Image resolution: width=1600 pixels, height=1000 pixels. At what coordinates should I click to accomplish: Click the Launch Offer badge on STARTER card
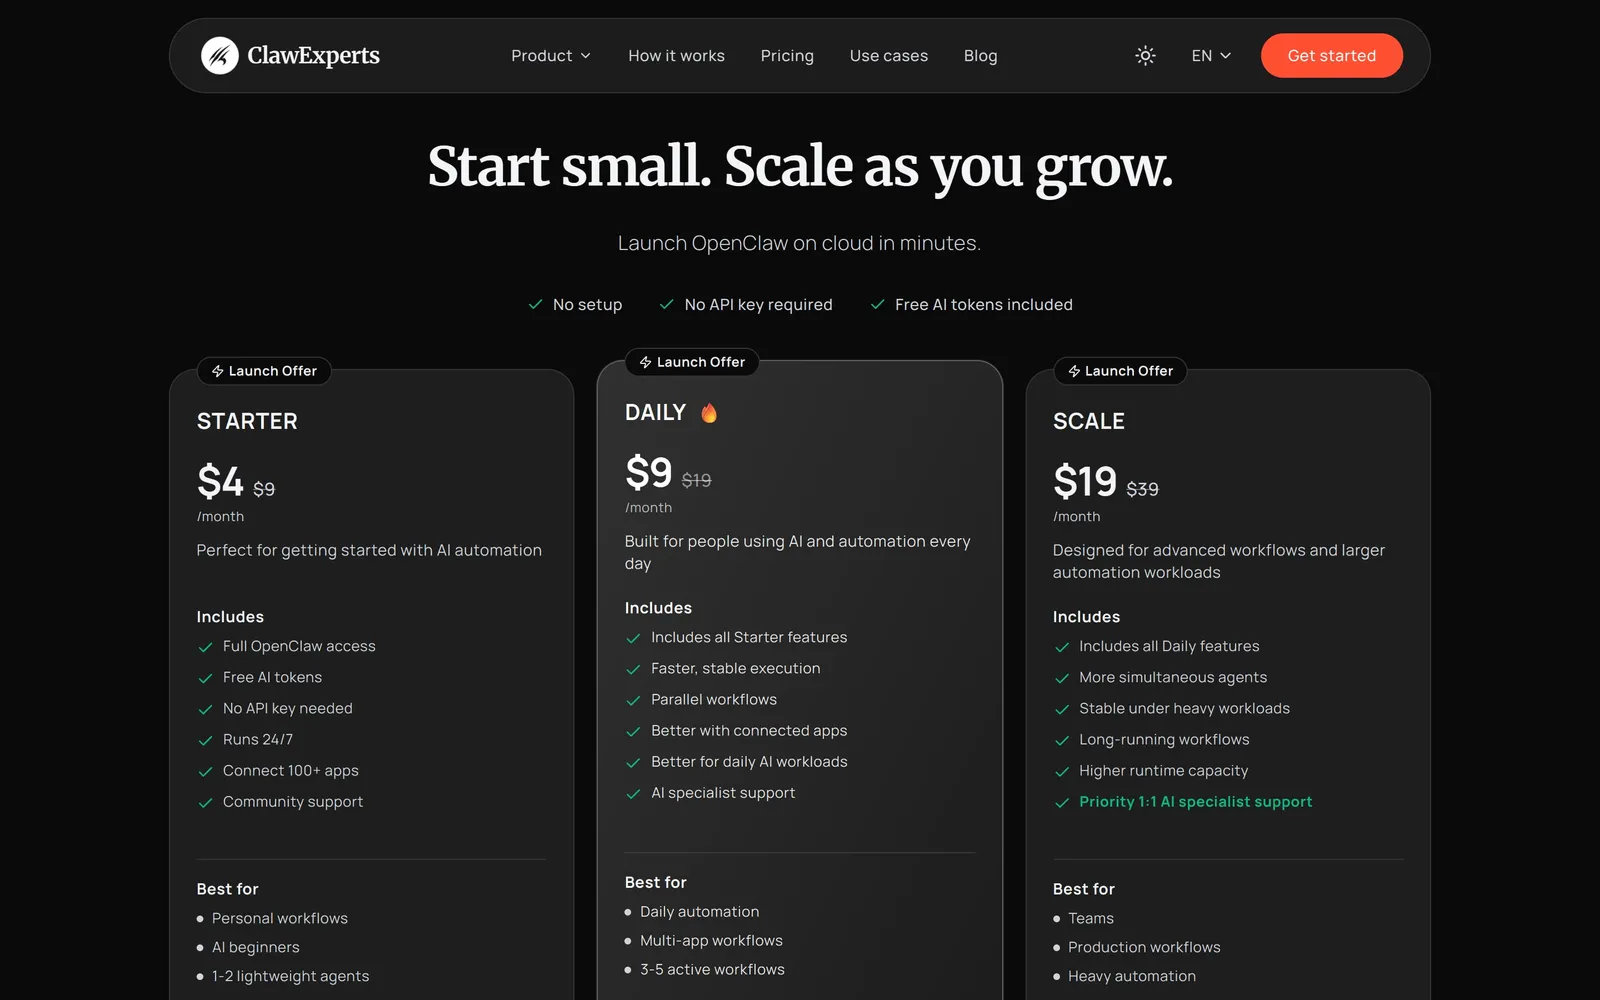click(264, 371)
